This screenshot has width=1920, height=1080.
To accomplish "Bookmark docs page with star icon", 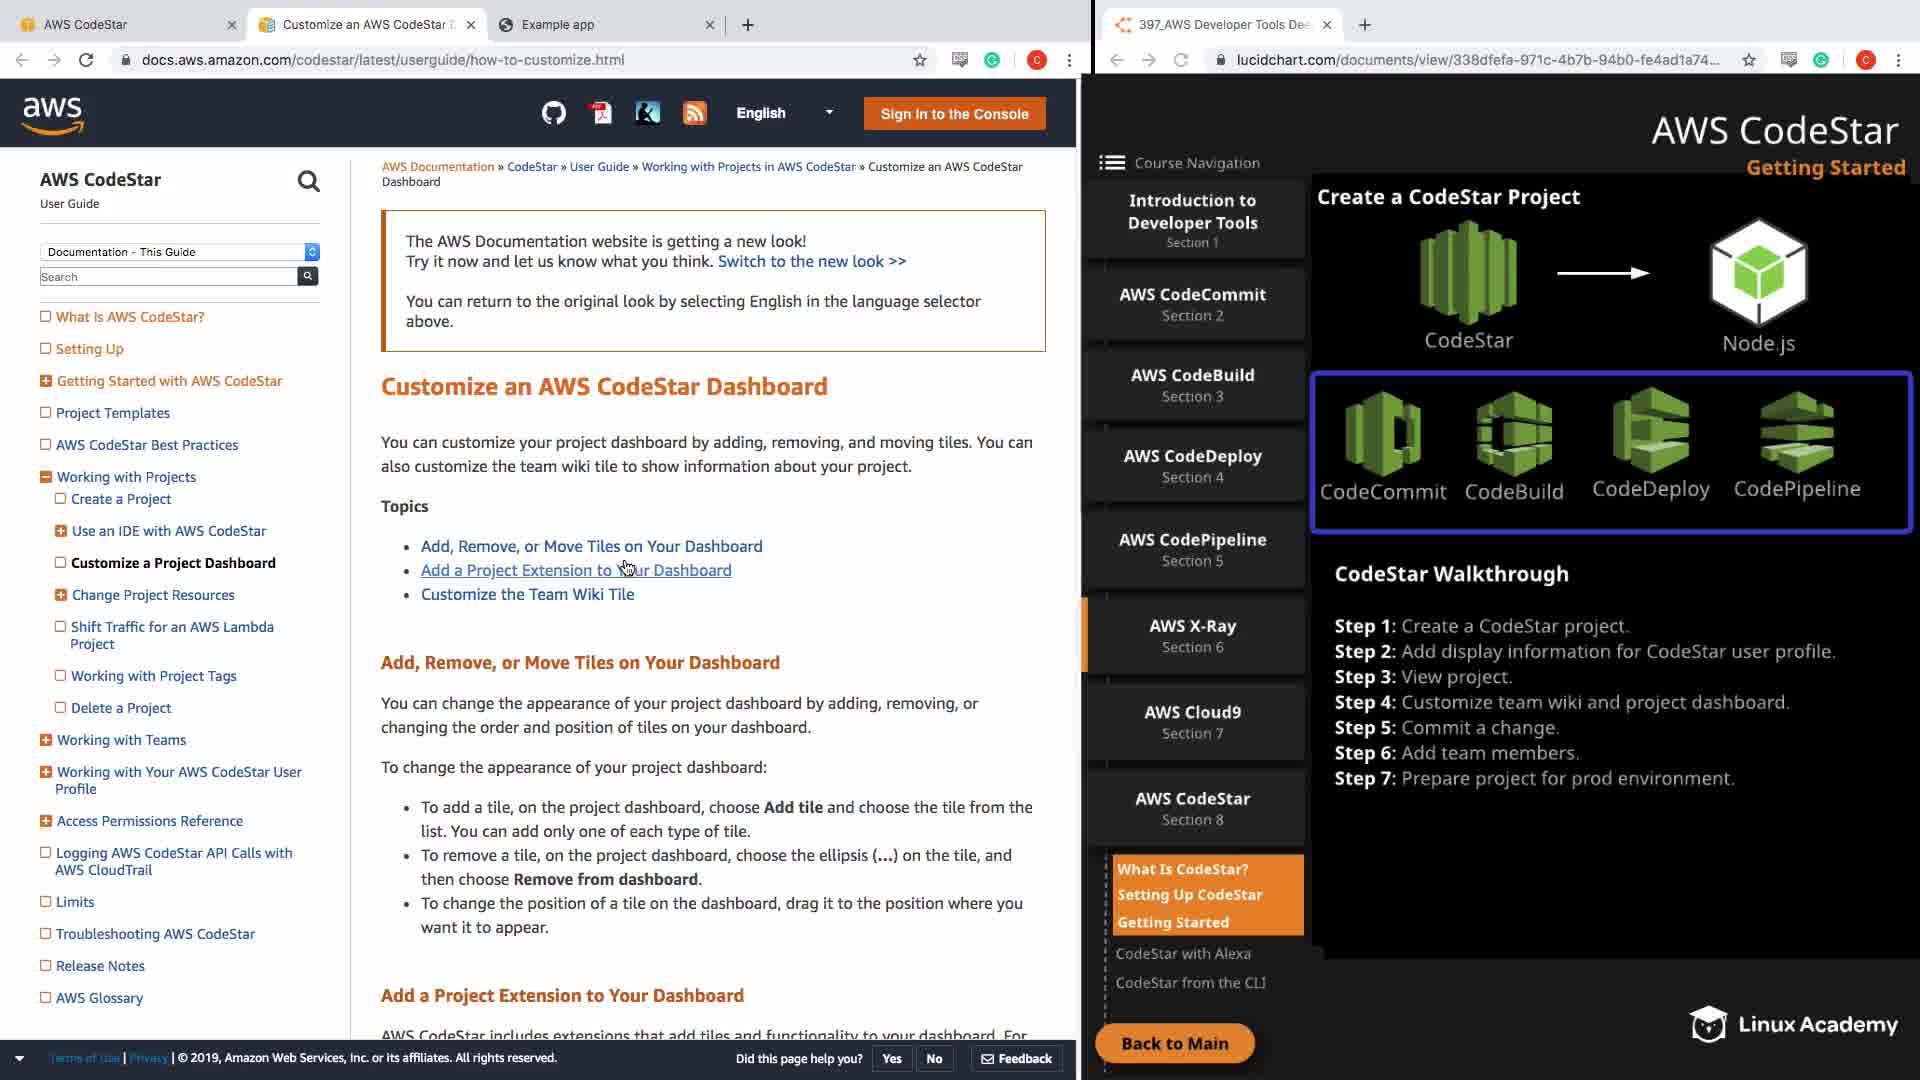I will pos(919,60).
